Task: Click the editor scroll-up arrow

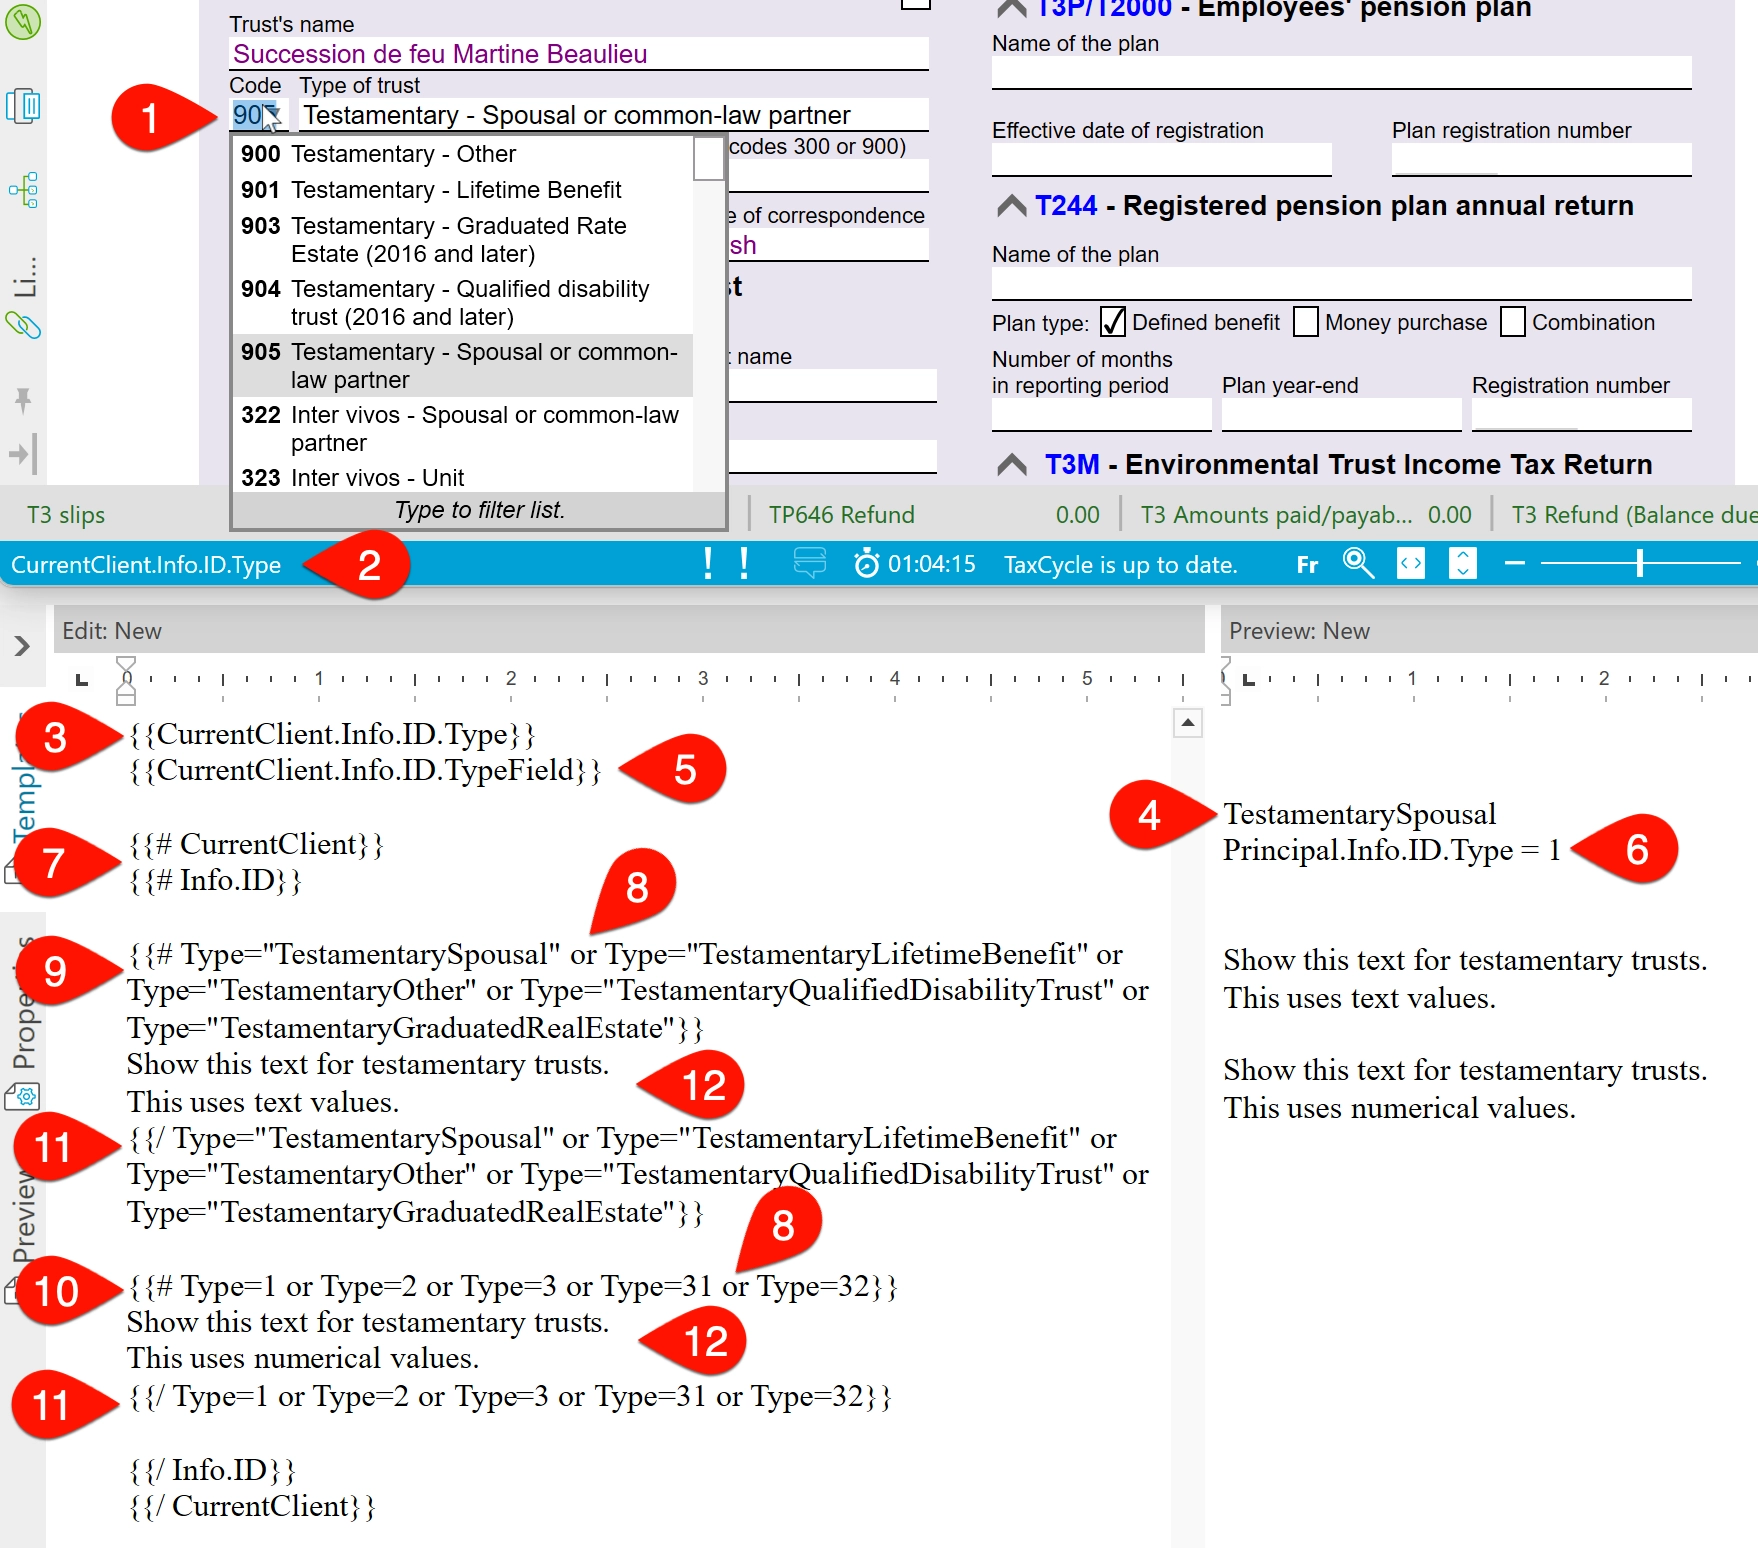Action: (1187, 723)
